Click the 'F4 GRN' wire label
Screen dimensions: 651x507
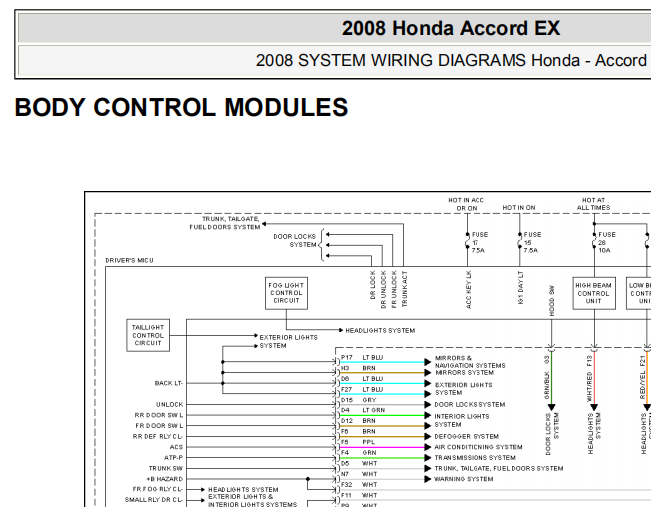[359, 453]
